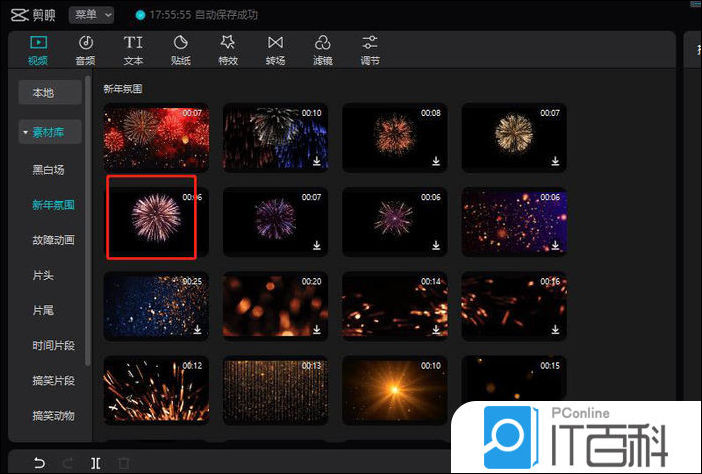The image size is (702, 474).
Task: Open the 贴纸 stickers panel
Action: [180, 49]
